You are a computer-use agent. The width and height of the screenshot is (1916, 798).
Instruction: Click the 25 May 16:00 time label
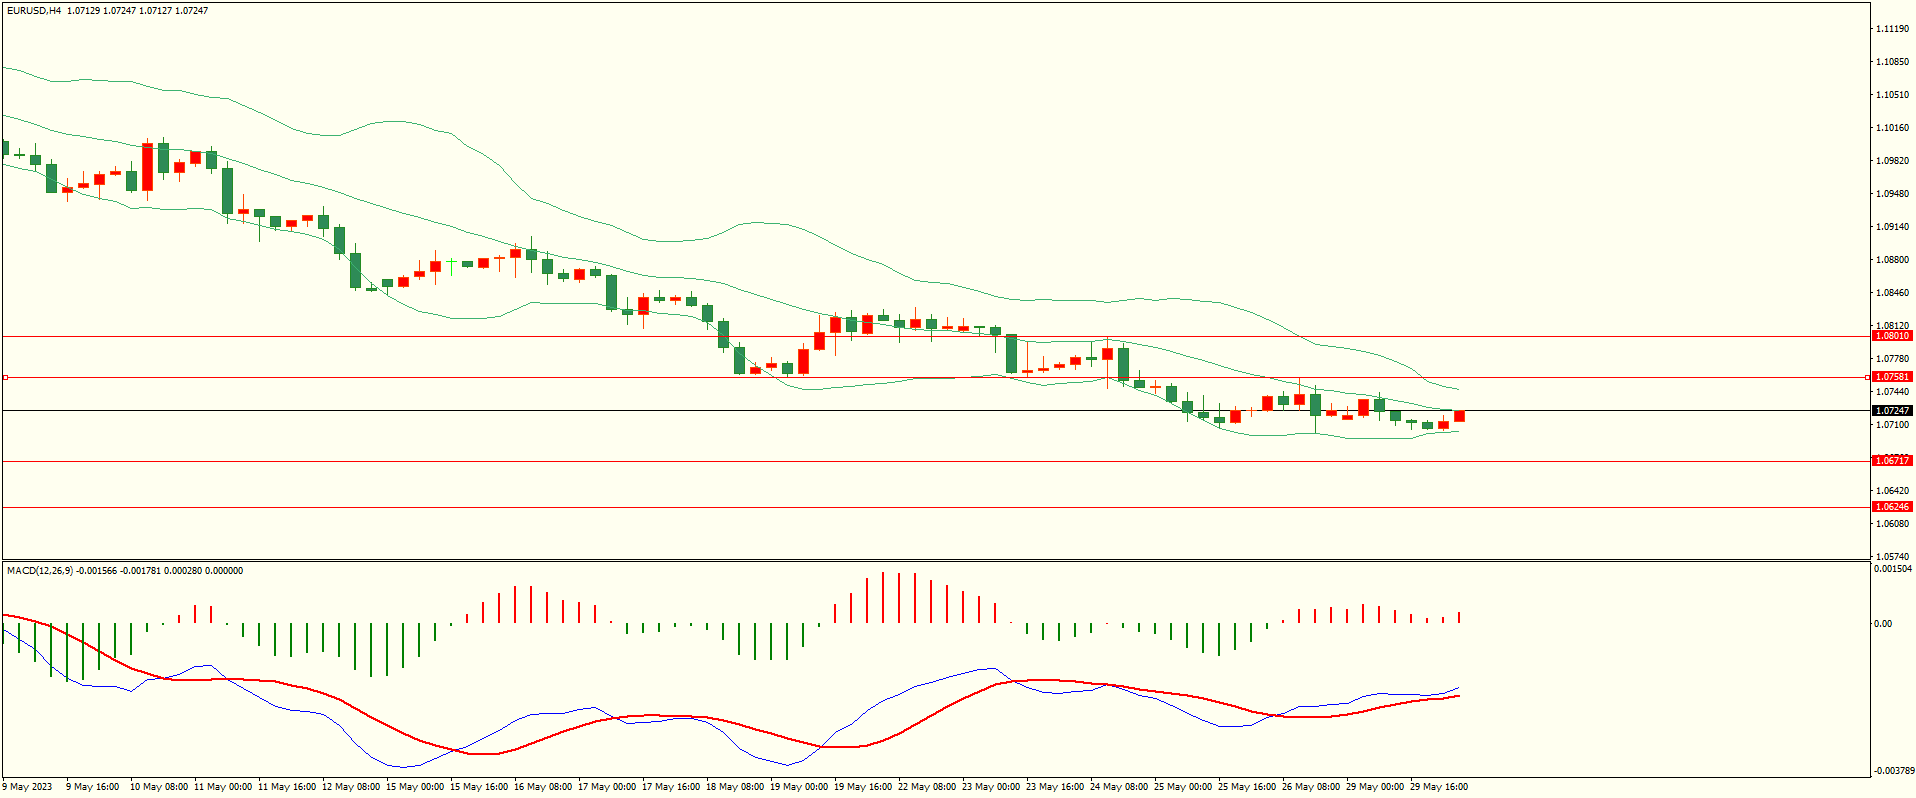[1247, 787]
